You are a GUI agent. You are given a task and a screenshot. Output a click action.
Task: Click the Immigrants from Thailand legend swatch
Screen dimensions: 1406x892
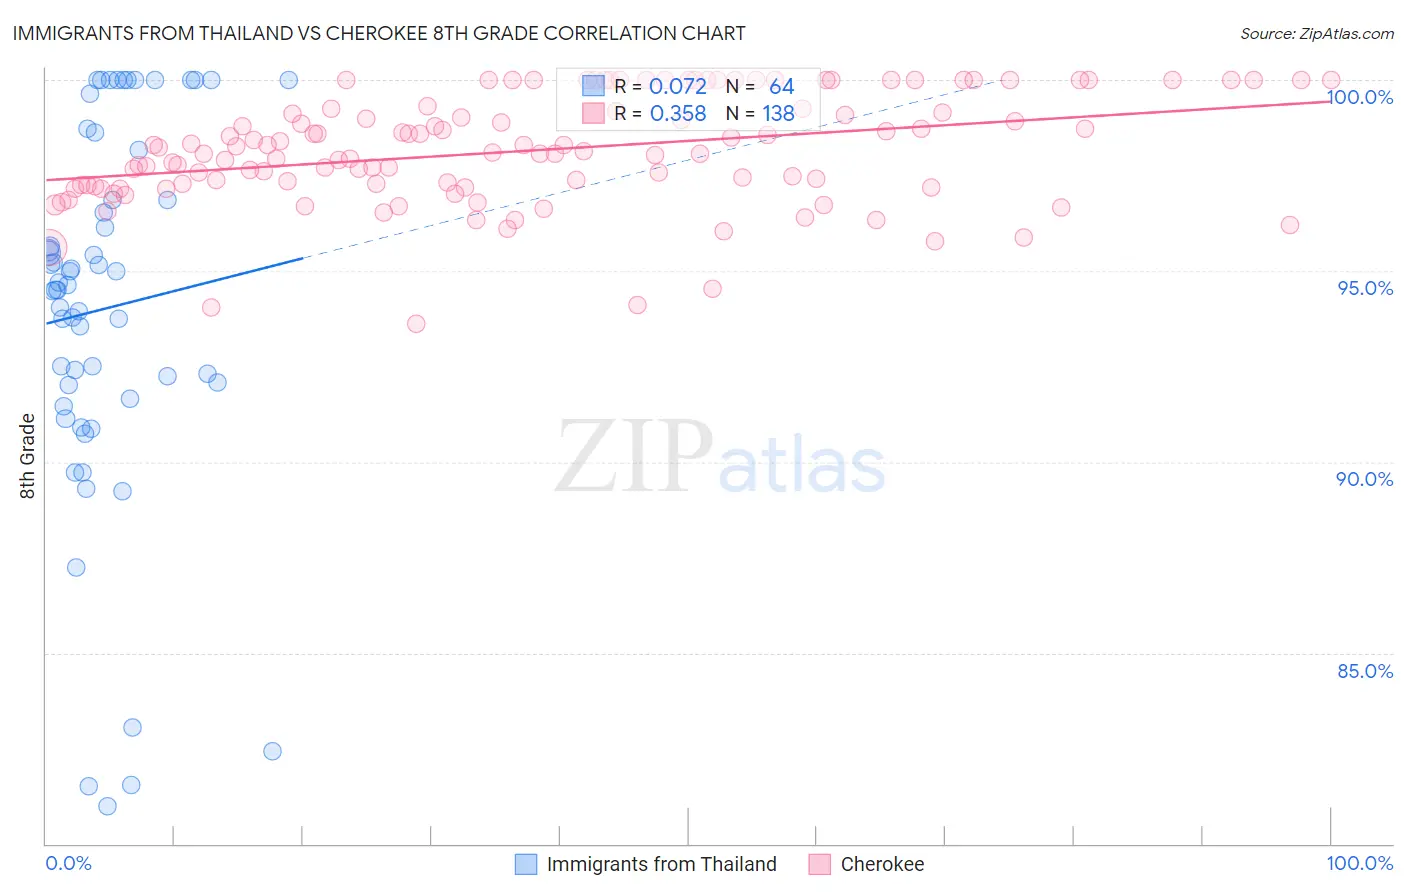(x=526, y=864)
